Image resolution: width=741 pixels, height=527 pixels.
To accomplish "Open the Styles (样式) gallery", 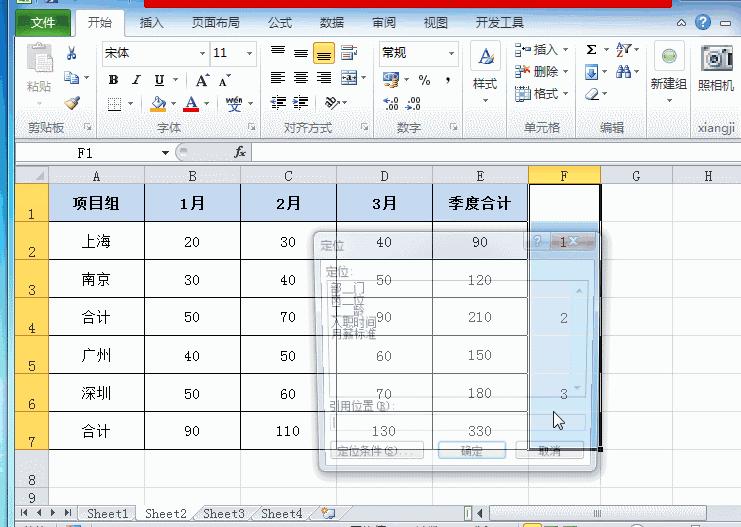I will coord(485,72).
